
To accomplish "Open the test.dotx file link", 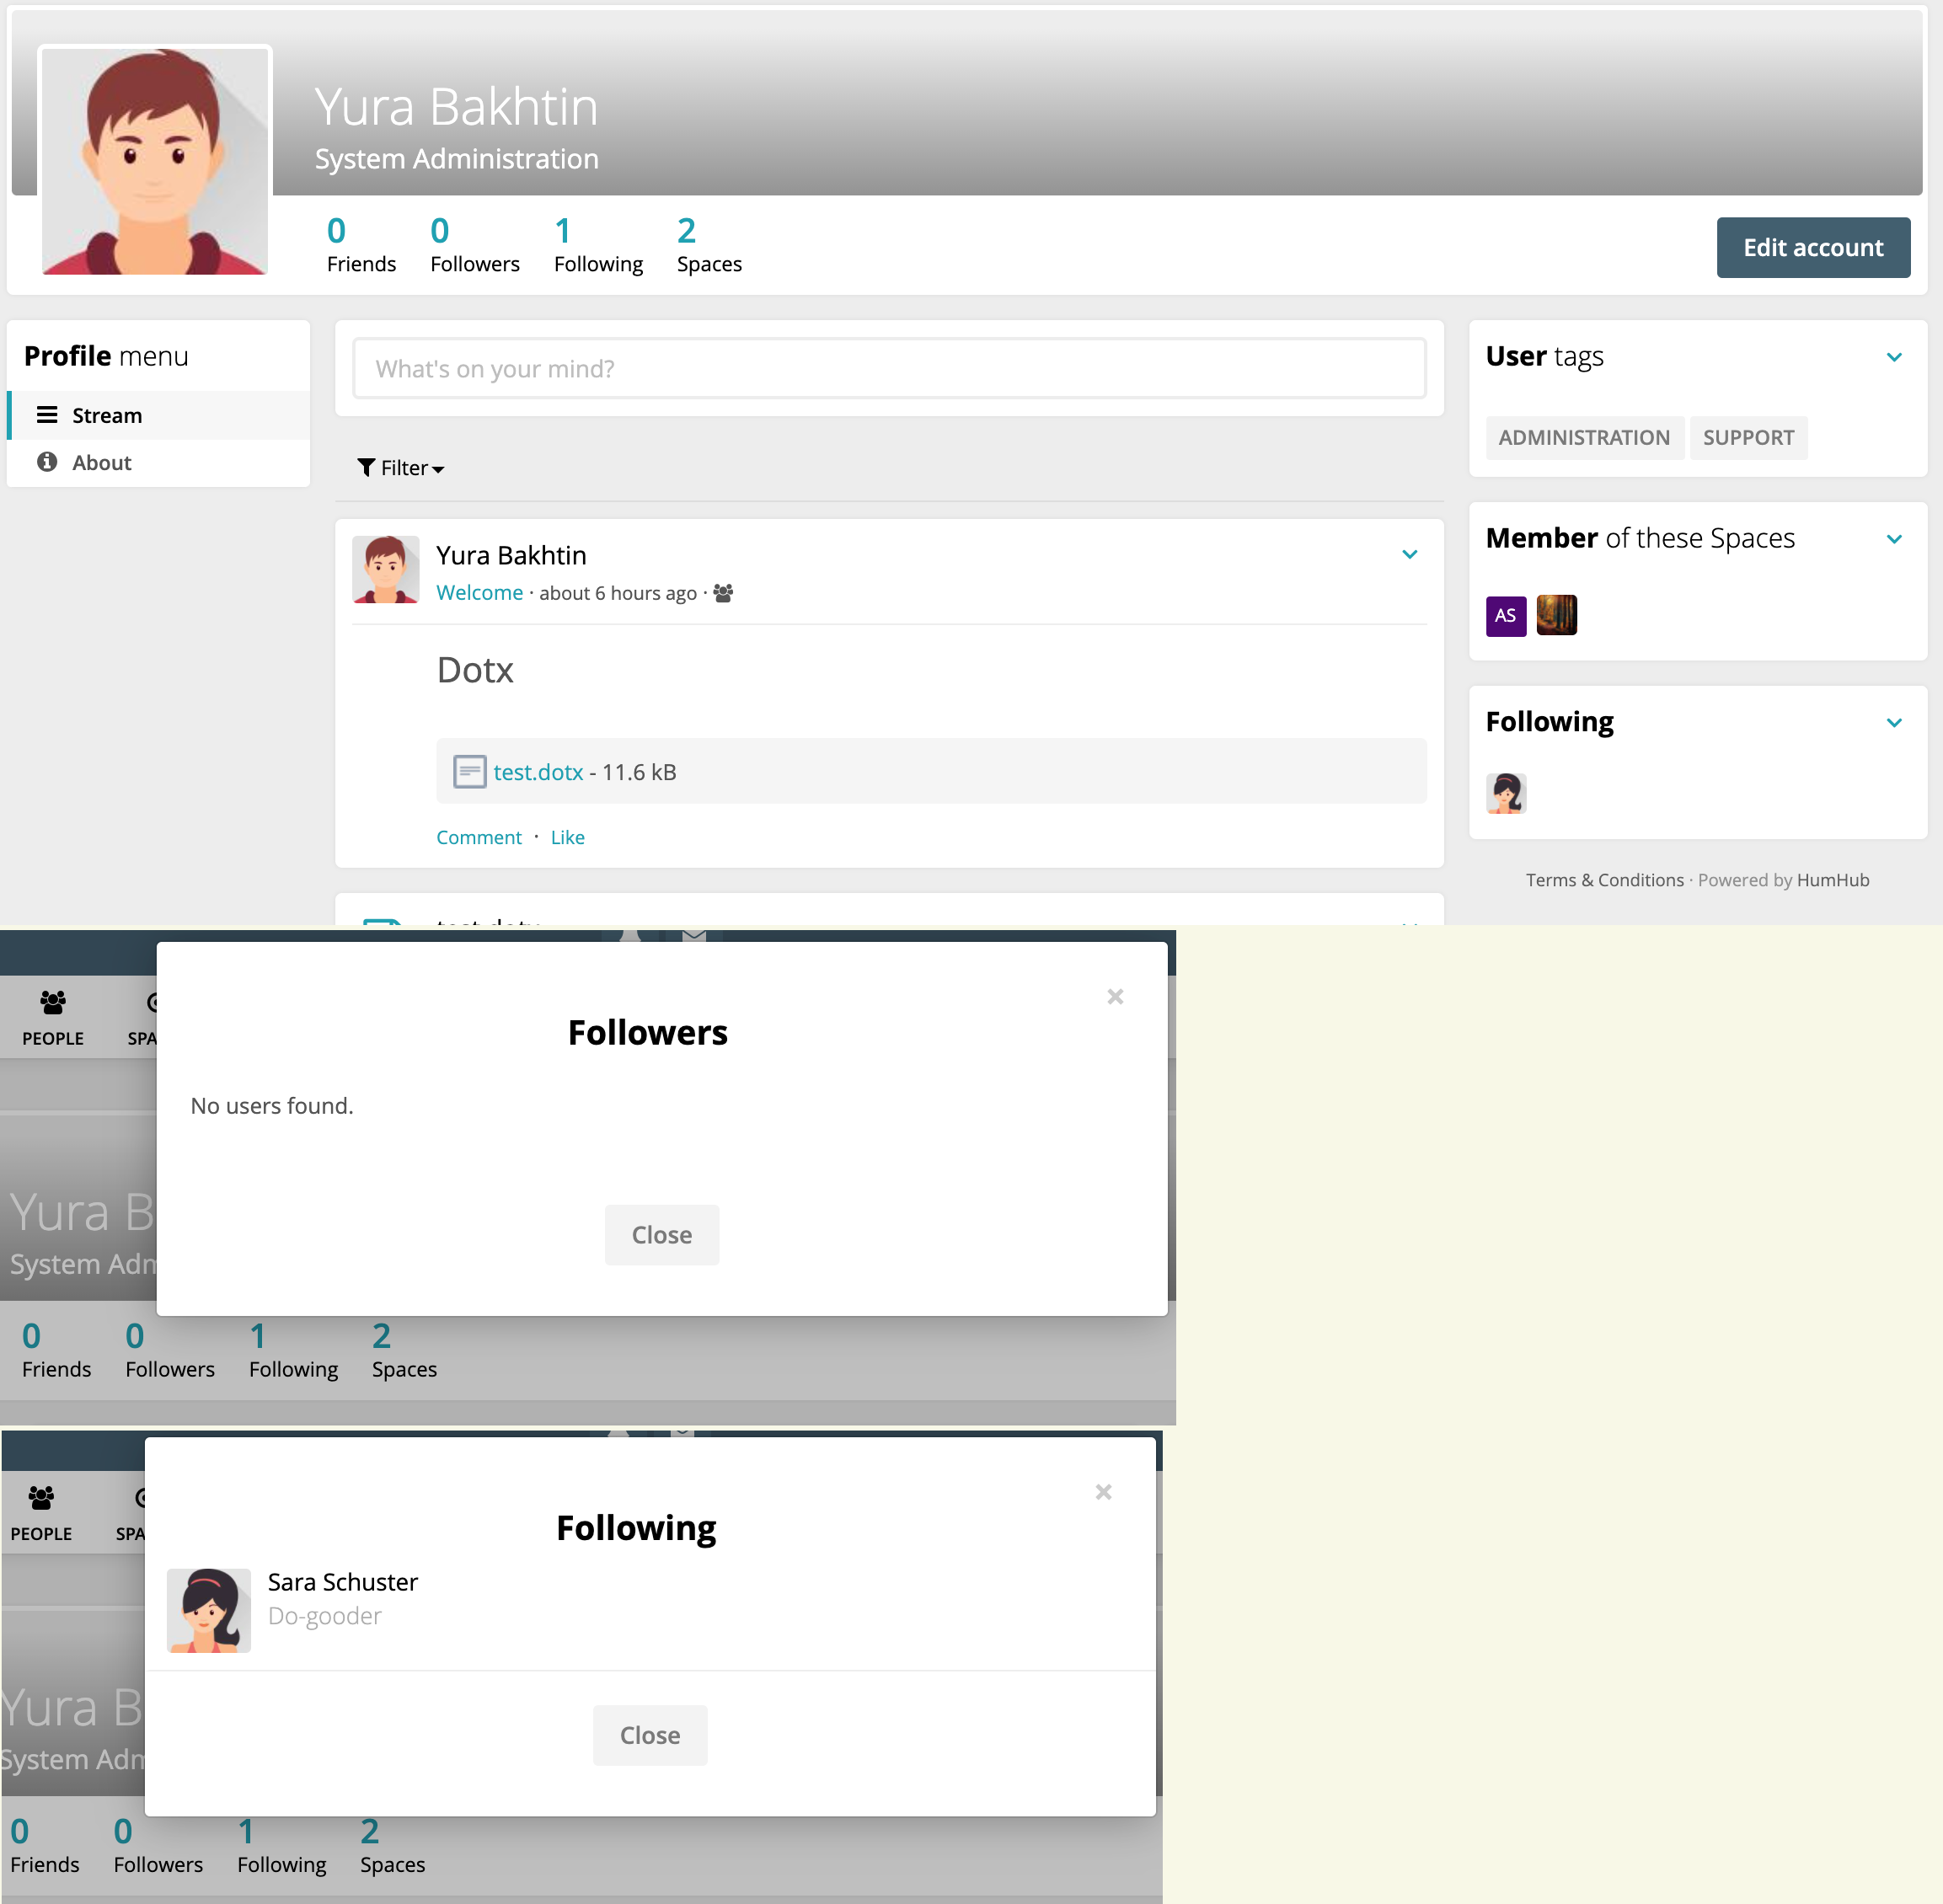I will tap(538, 771).
